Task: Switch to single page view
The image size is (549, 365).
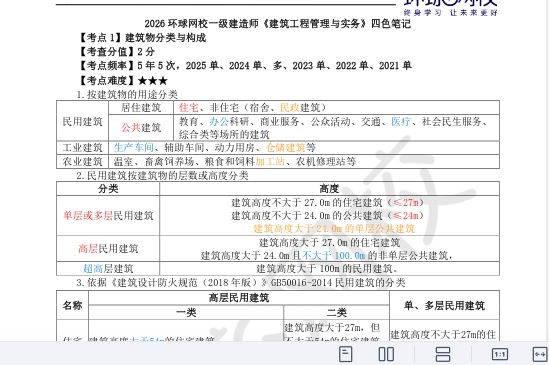Action: point(346,354)
